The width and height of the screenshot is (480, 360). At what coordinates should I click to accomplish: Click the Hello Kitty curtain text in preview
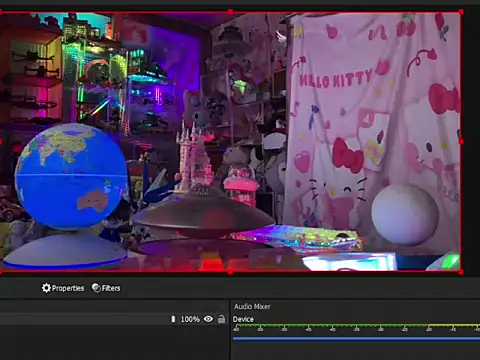pos(335,79)
